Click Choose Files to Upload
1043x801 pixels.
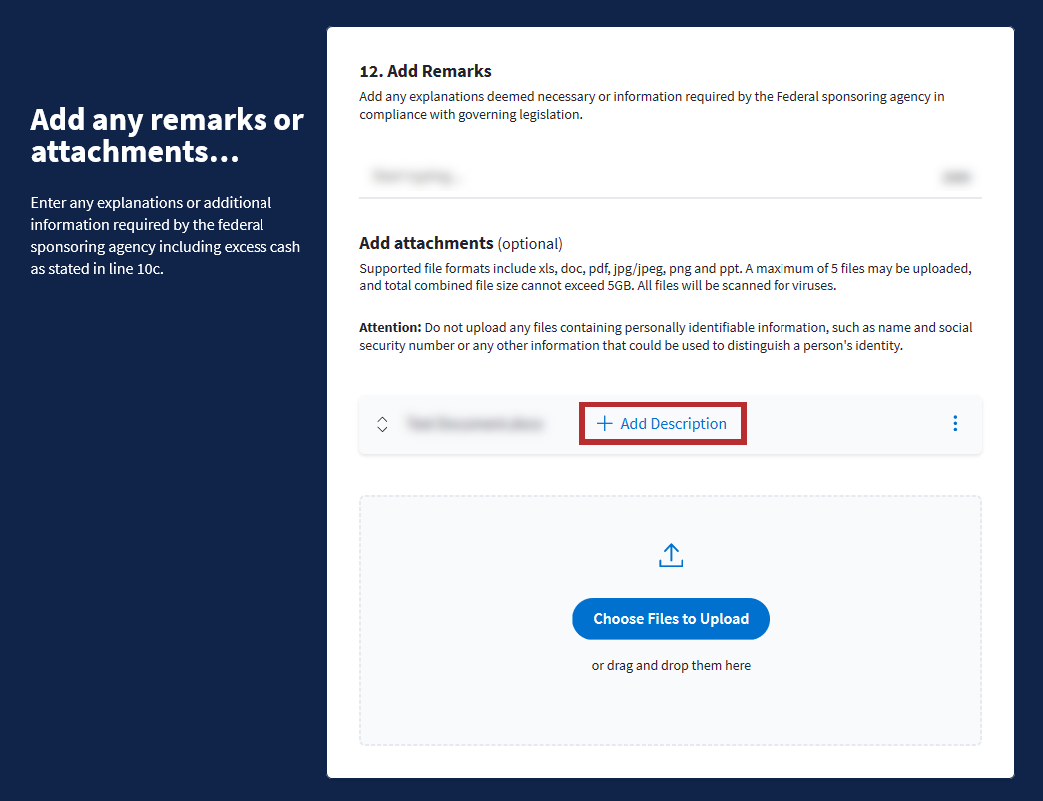pos(671,619)
